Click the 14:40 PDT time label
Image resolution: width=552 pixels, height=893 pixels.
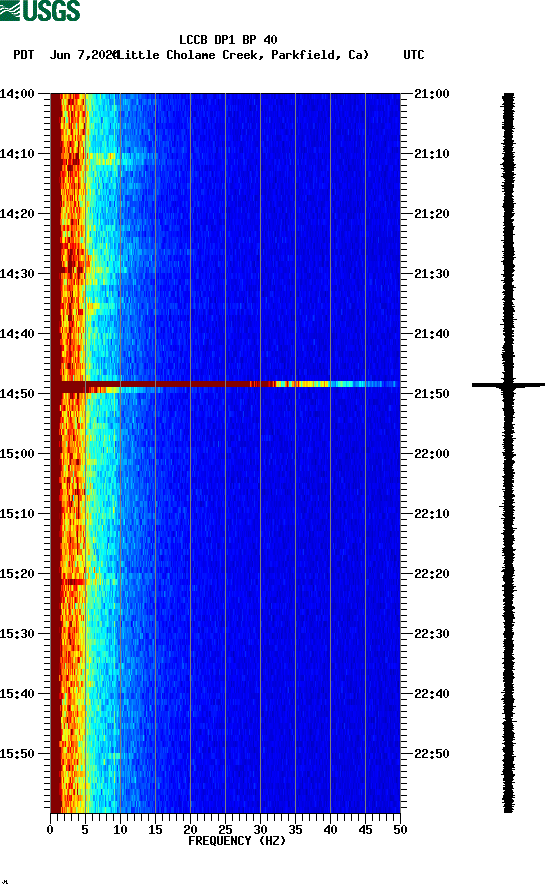(18, 334)
